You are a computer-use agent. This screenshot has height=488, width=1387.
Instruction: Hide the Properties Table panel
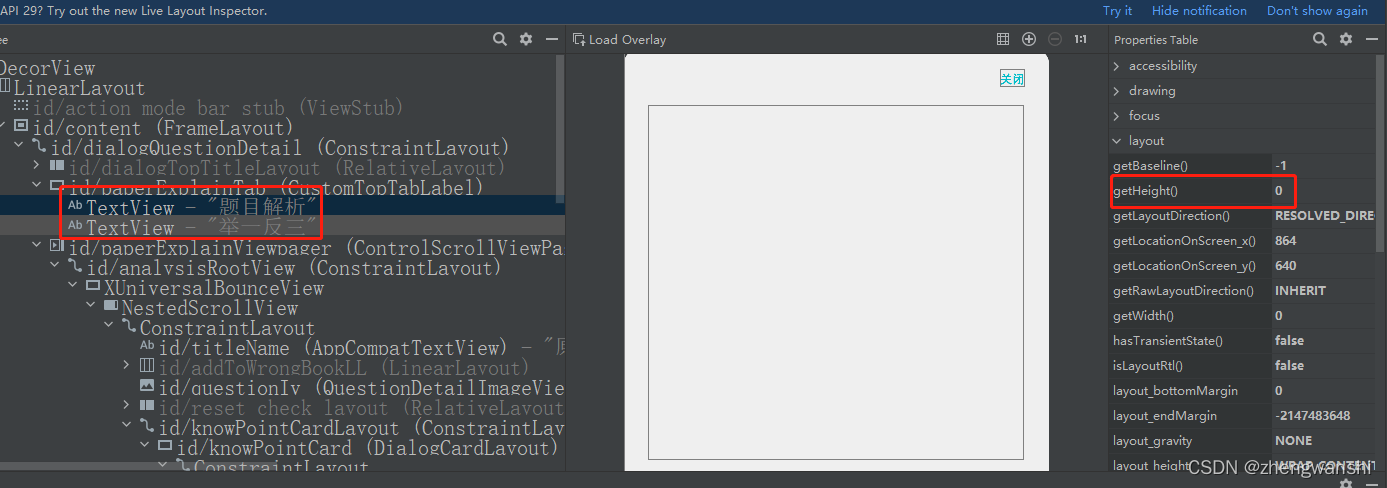pos(1371,39)
